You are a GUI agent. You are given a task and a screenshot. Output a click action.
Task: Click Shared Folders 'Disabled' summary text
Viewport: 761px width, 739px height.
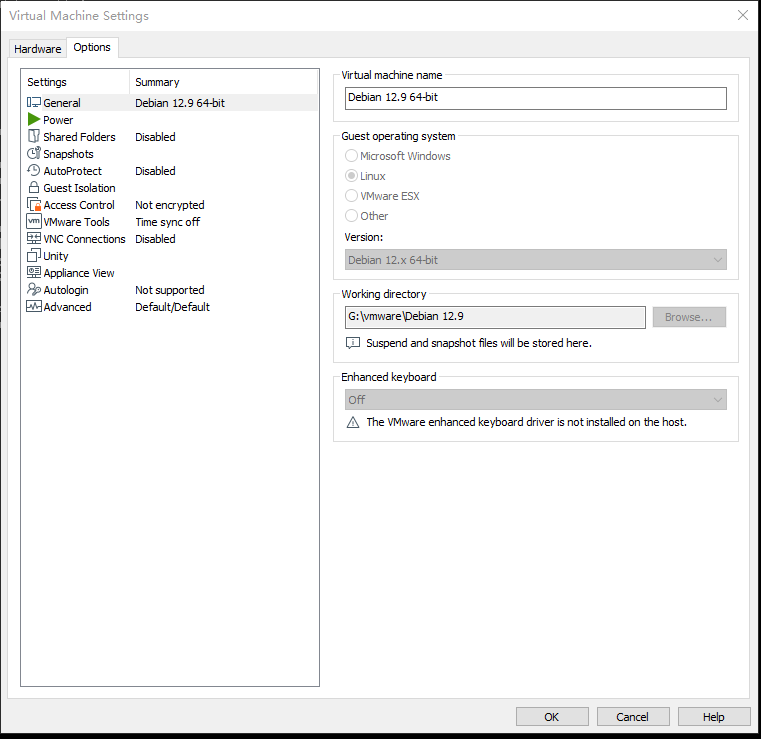coord(155,137)
